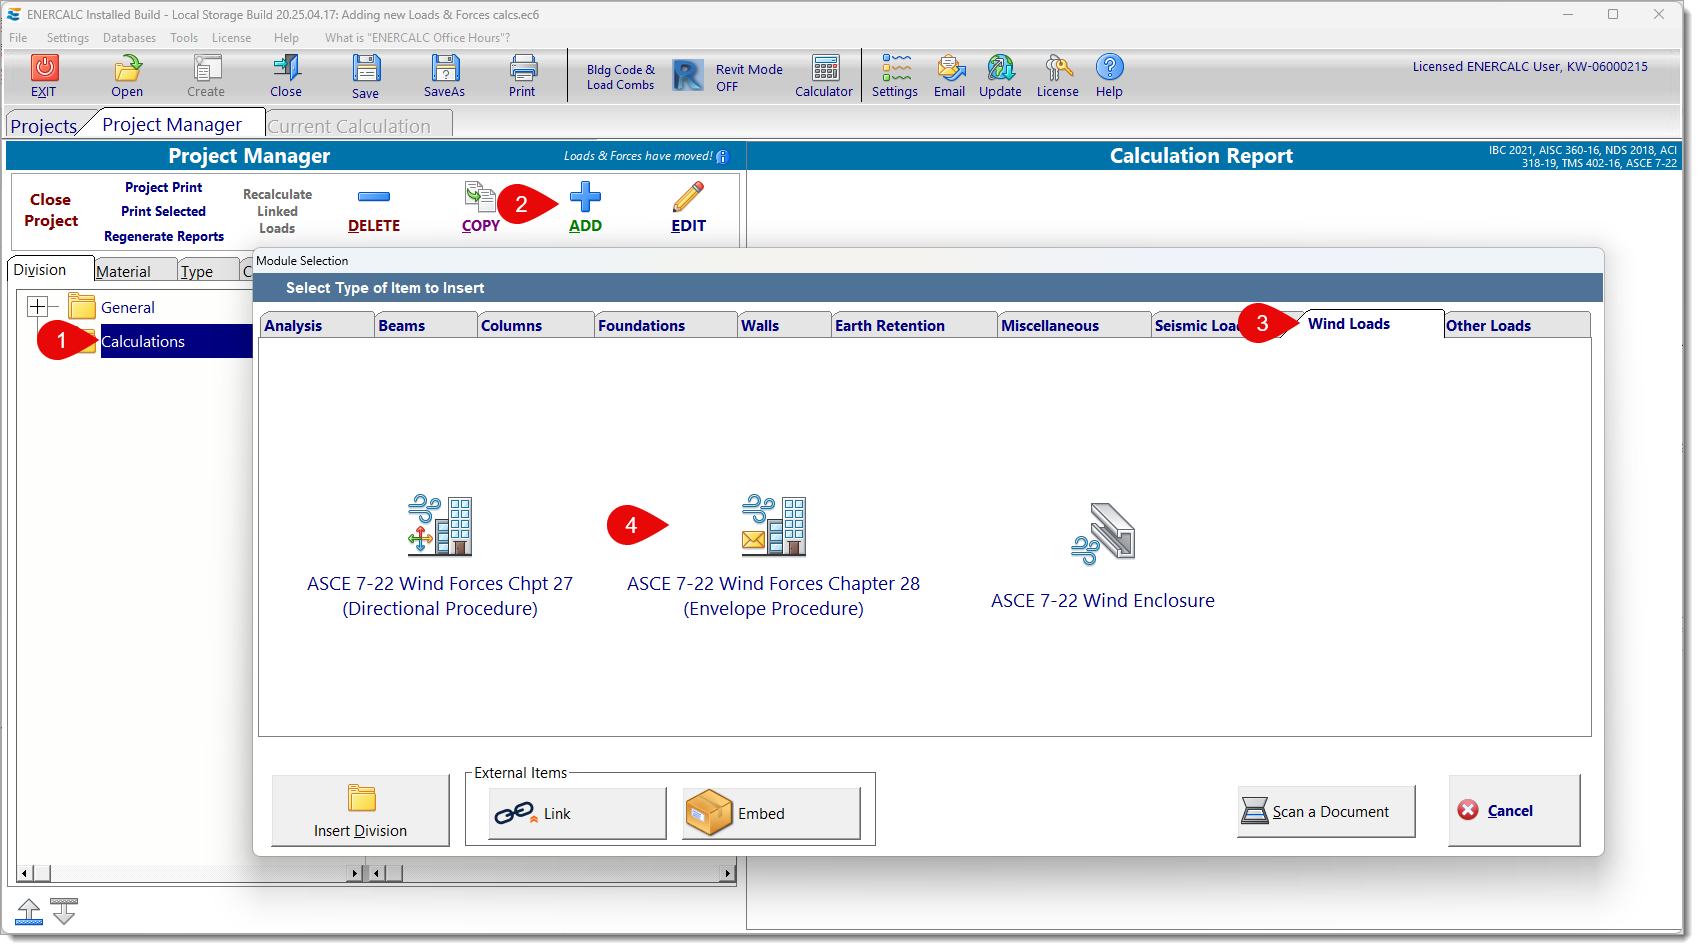The height and width of the screenshot is (950, 1699).
Task: Click the blue DELETE minus icon
Action: click(x=374, y=197)
